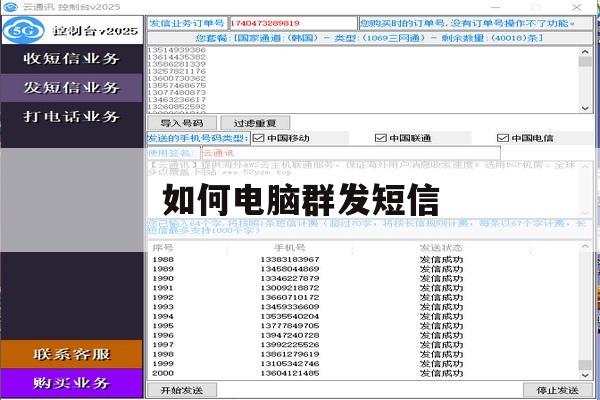Viewport: 600px width, 400px height.
Task: Click the title bar app icon
Action: (x=10, y=7)
